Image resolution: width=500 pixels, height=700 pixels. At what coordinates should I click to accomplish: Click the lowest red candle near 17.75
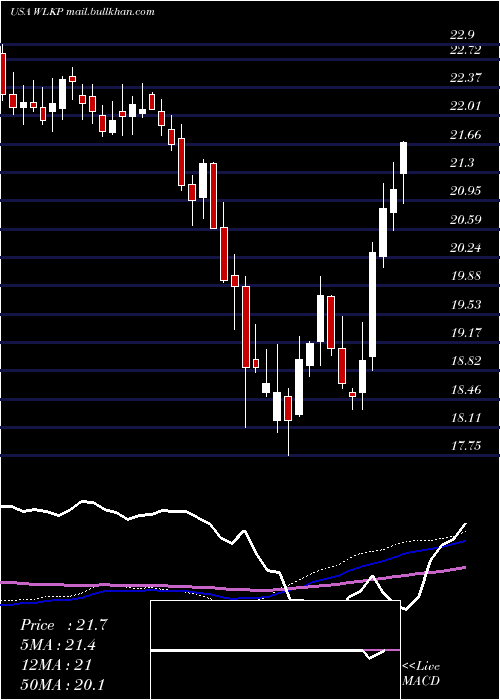tap(288, 408)
